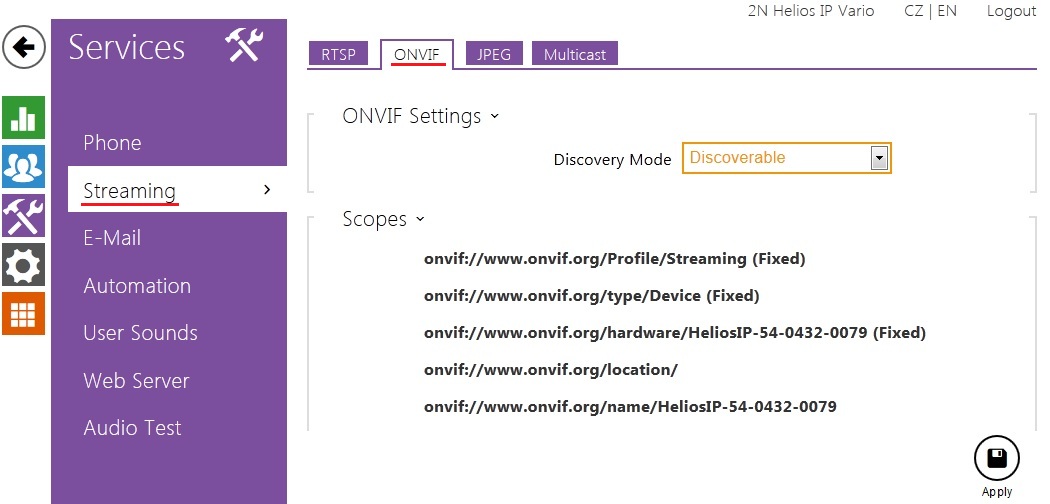Click the wrench and hammer header icon
Viewport: 1050px width, 504px height.
(243, 46)
